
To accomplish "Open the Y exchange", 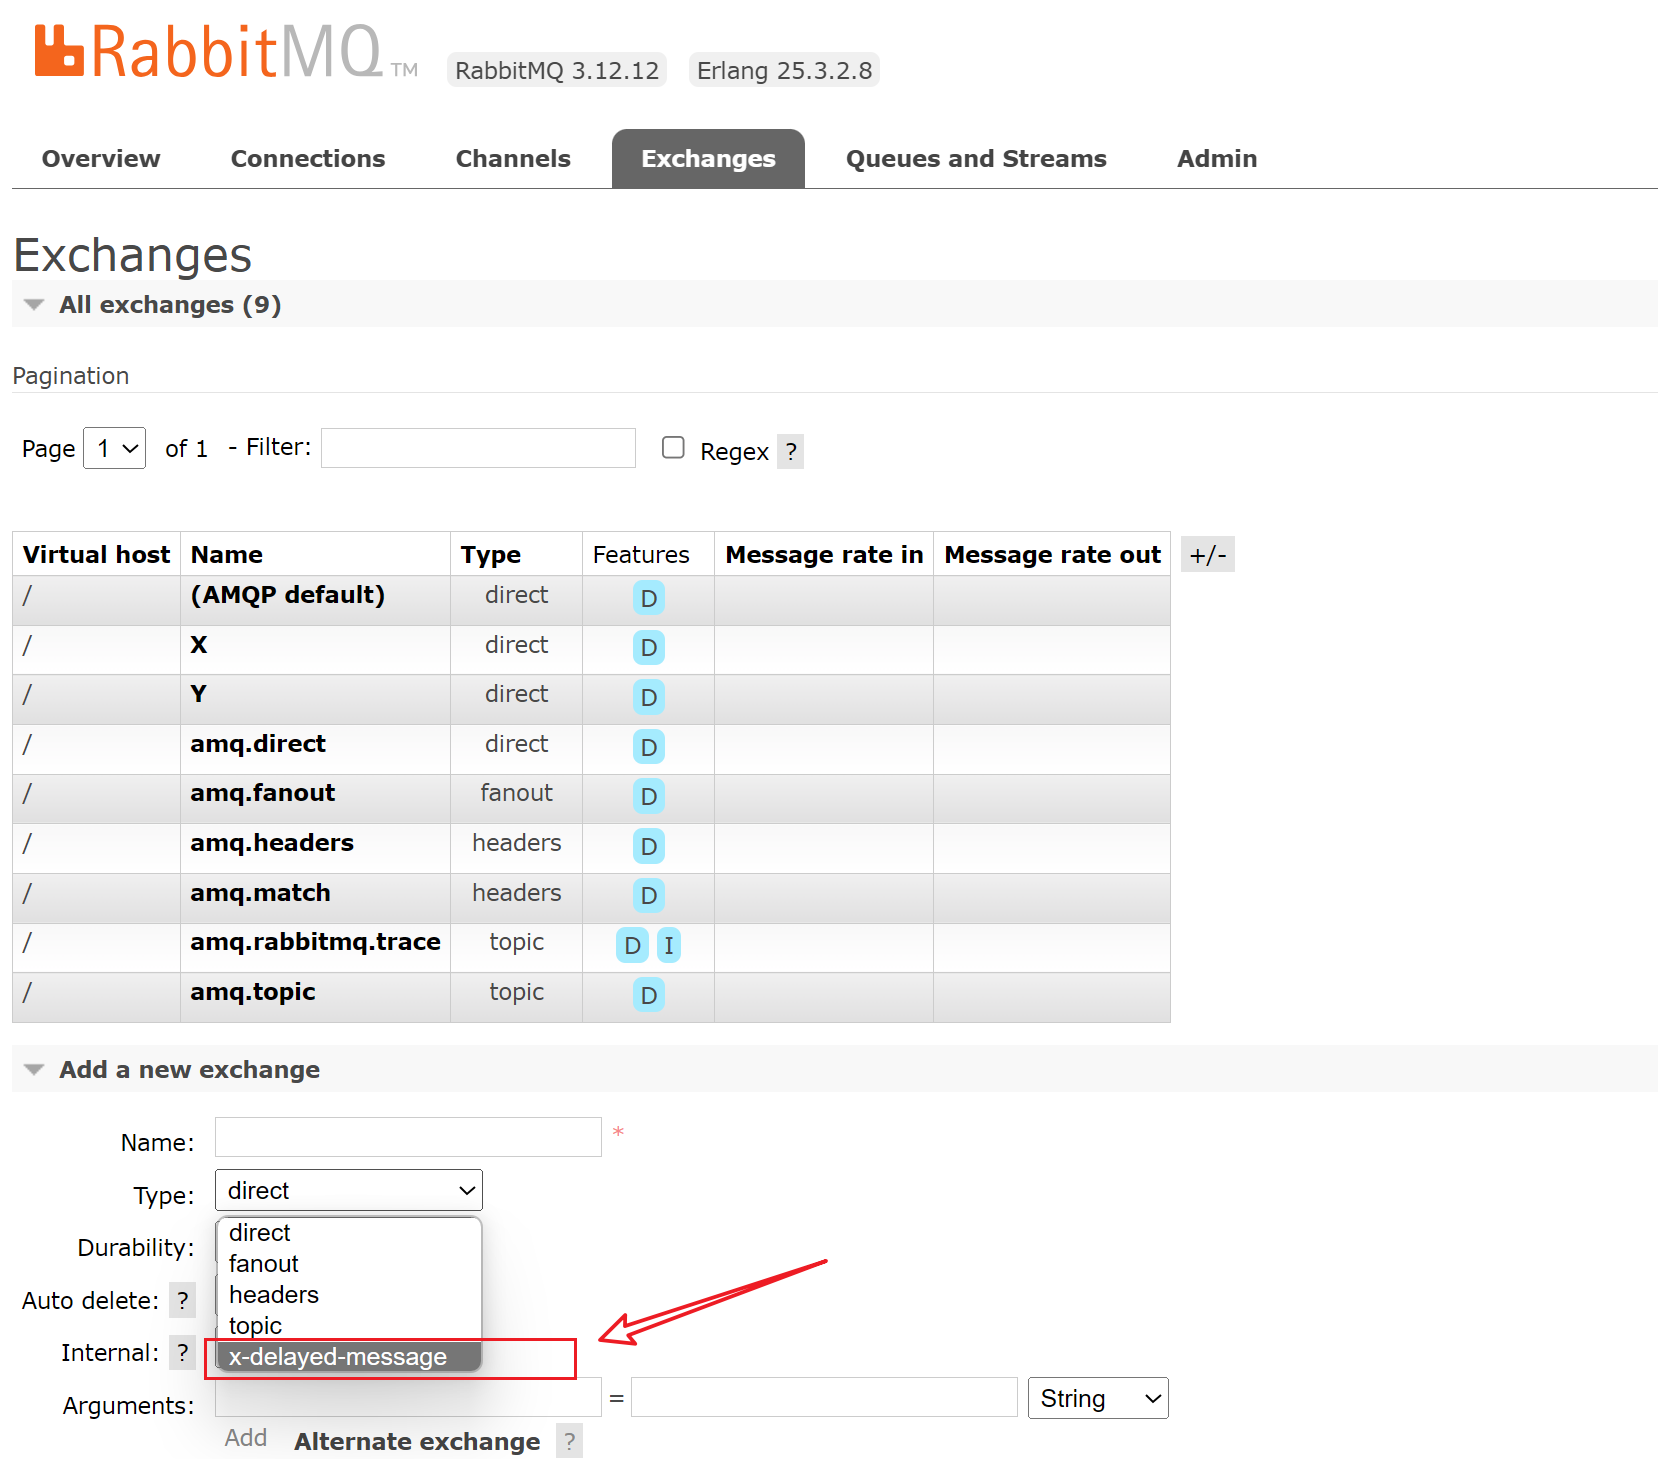I will [199, 694].
